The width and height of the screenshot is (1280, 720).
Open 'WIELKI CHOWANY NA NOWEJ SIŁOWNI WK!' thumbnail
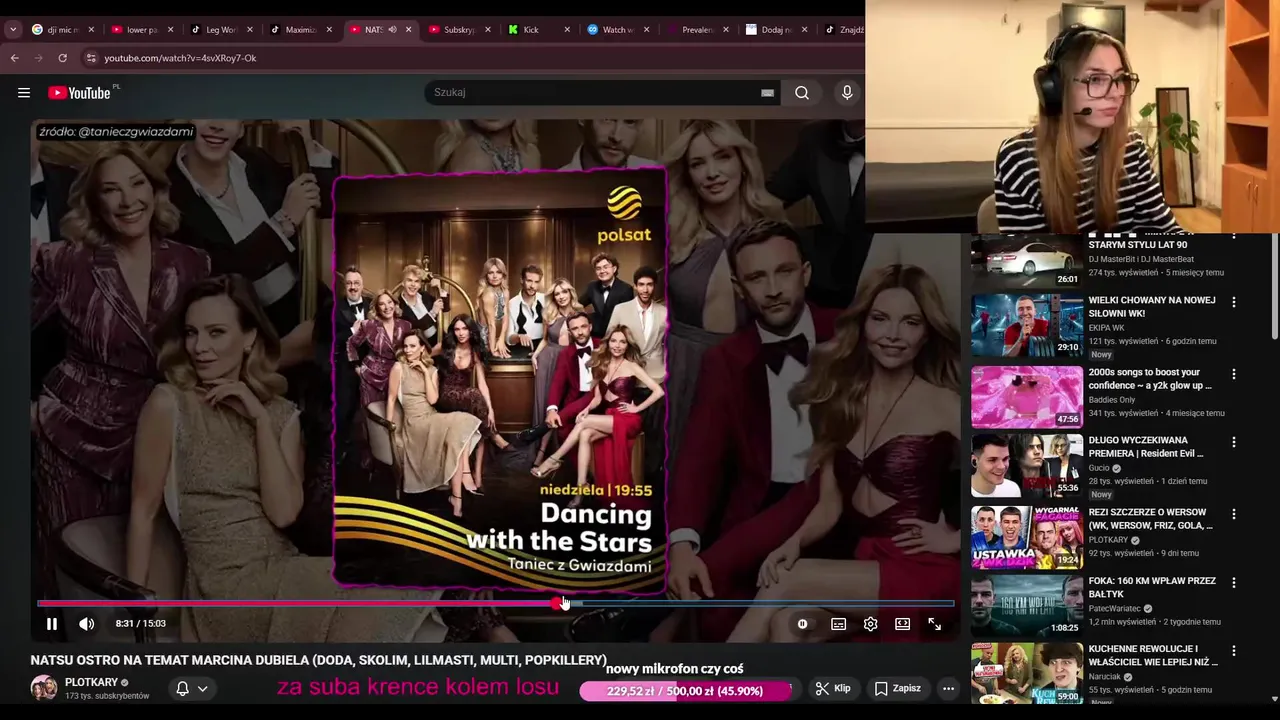(x=1027, y=325)
